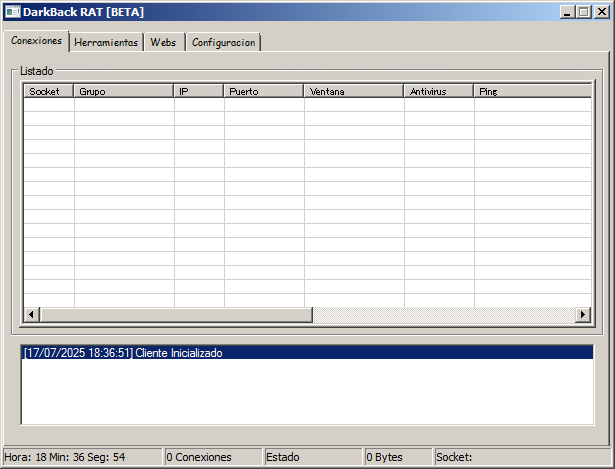Click the Ventana column header
This screenshot has width=615, height=469.
354,91
